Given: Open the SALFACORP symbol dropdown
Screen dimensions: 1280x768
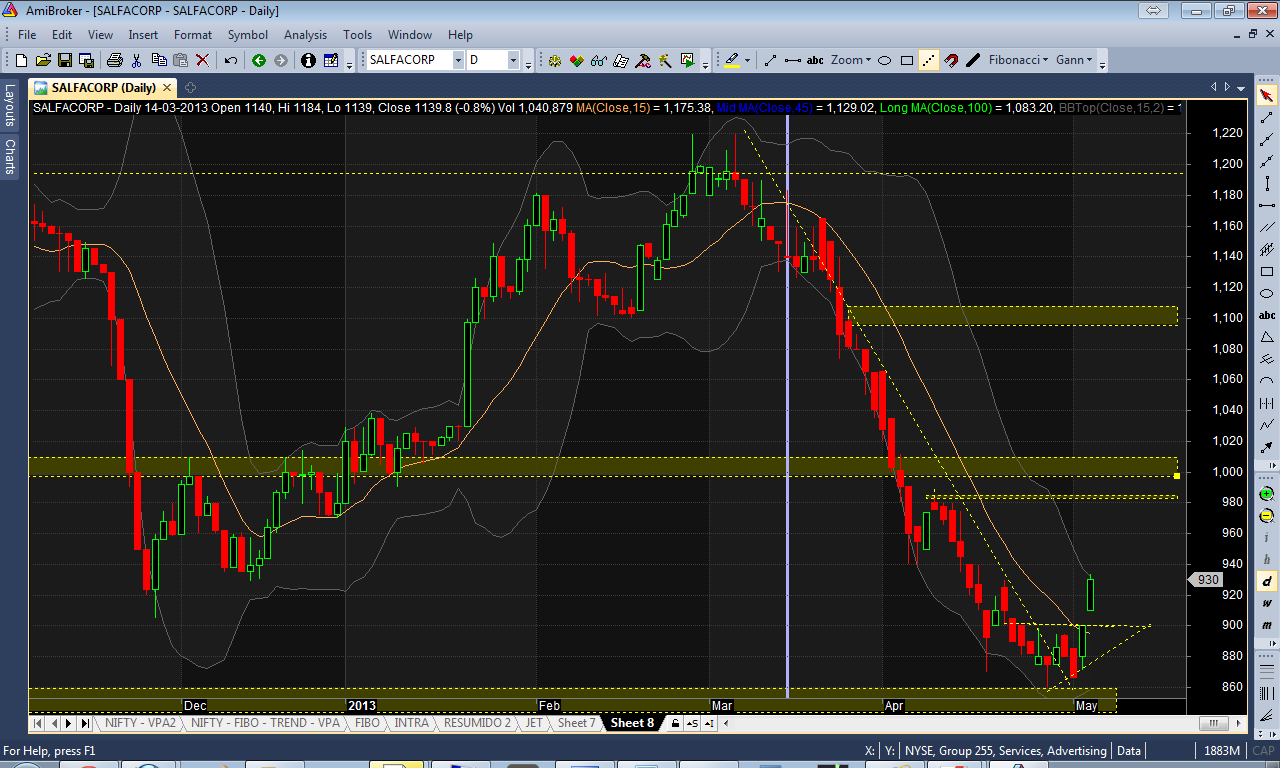Looking at the screenshot, I should click(x=458, y=60).
